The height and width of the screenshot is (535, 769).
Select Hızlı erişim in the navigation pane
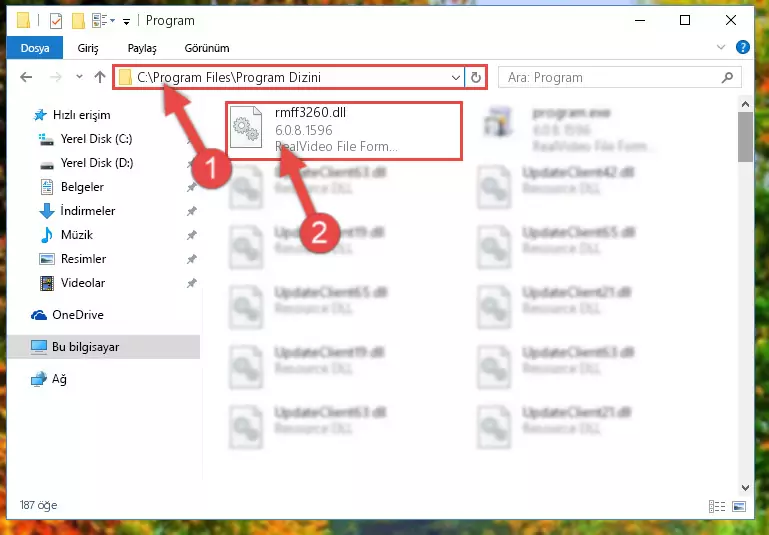pyautogui.click(x=81, y=115)
